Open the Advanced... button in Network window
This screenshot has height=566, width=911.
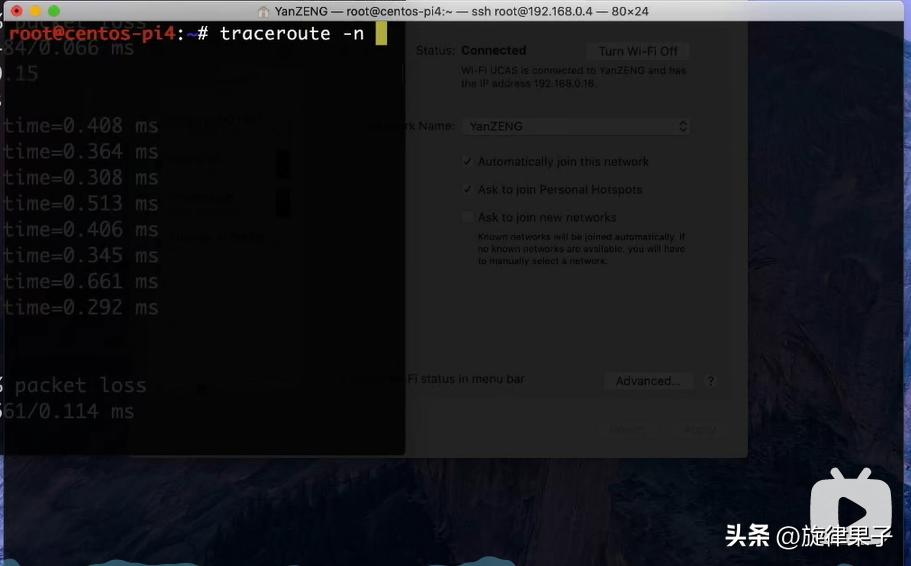coord(648,381)
